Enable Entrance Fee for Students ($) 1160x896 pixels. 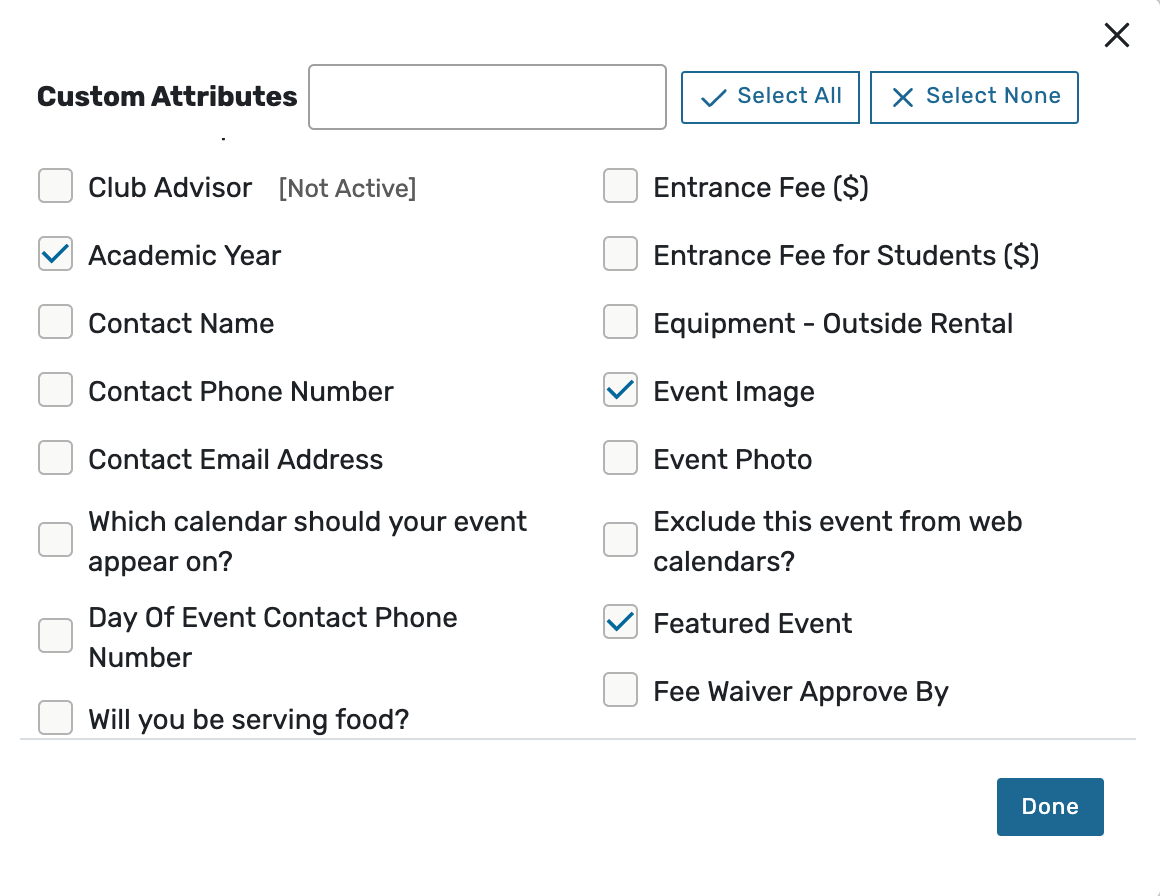[x=621, y=254]
